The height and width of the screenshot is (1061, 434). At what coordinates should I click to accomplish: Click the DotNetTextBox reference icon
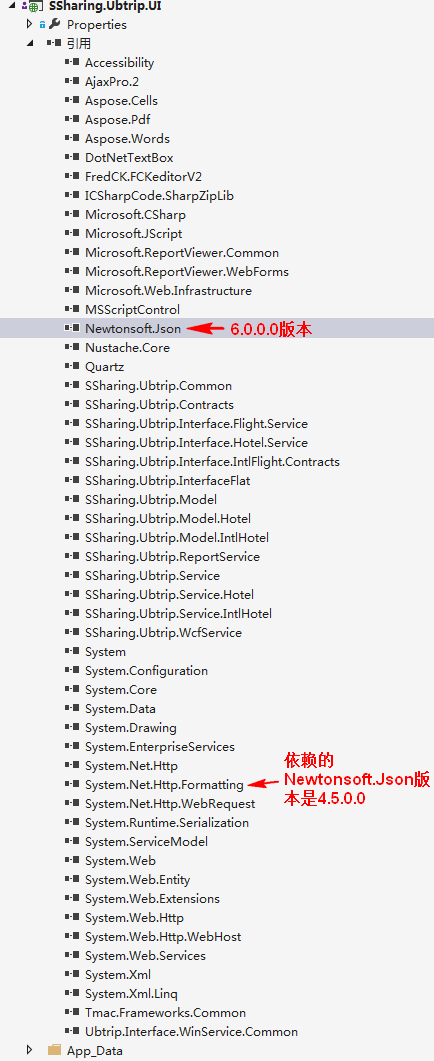click(72, 158)
